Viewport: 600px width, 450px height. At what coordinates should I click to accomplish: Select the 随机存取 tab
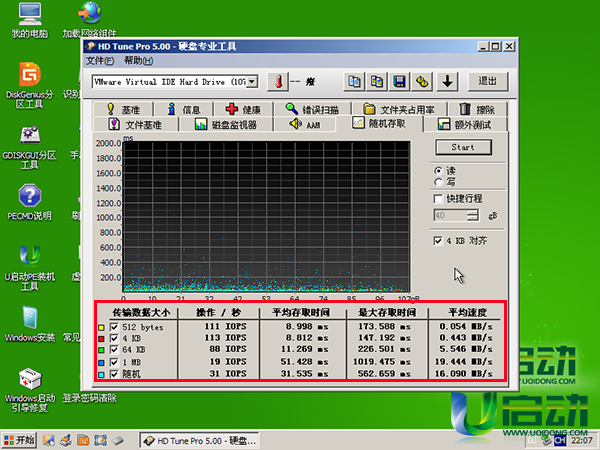click(x=379, y=123)
